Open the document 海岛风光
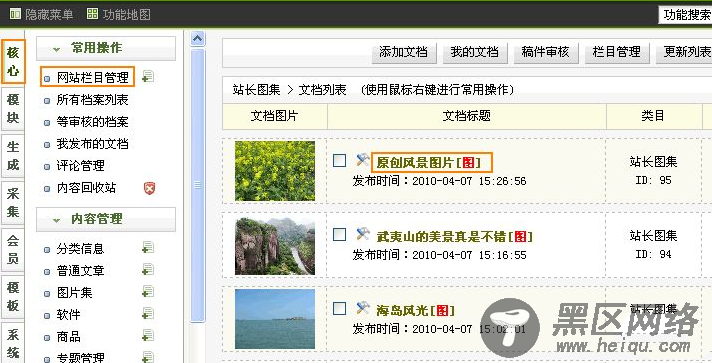 [415, 310]
